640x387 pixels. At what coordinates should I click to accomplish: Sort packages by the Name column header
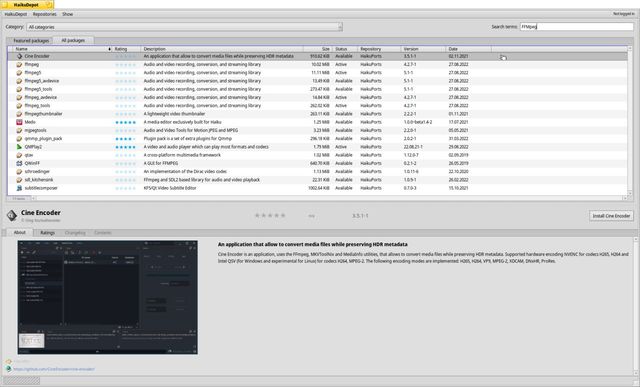click(61, 49)
